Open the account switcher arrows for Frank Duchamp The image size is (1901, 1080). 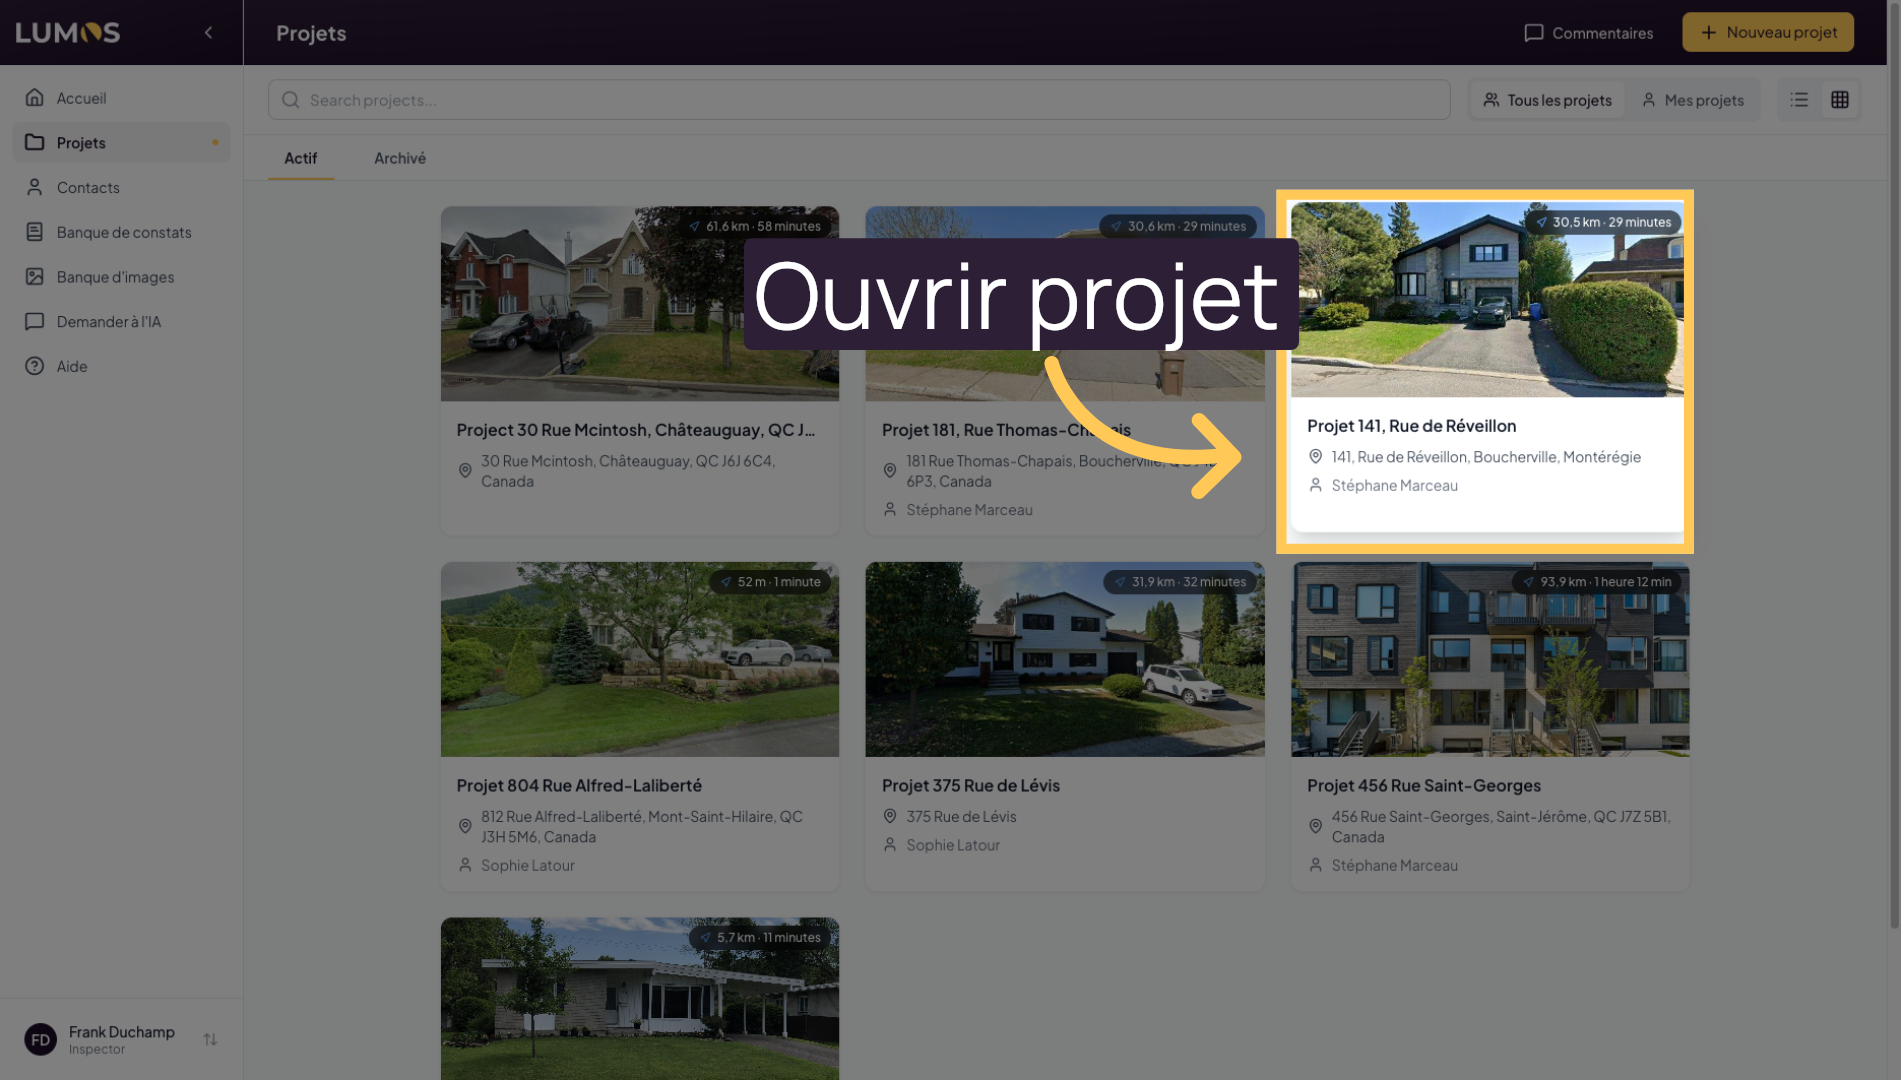tap(210, 1040)
